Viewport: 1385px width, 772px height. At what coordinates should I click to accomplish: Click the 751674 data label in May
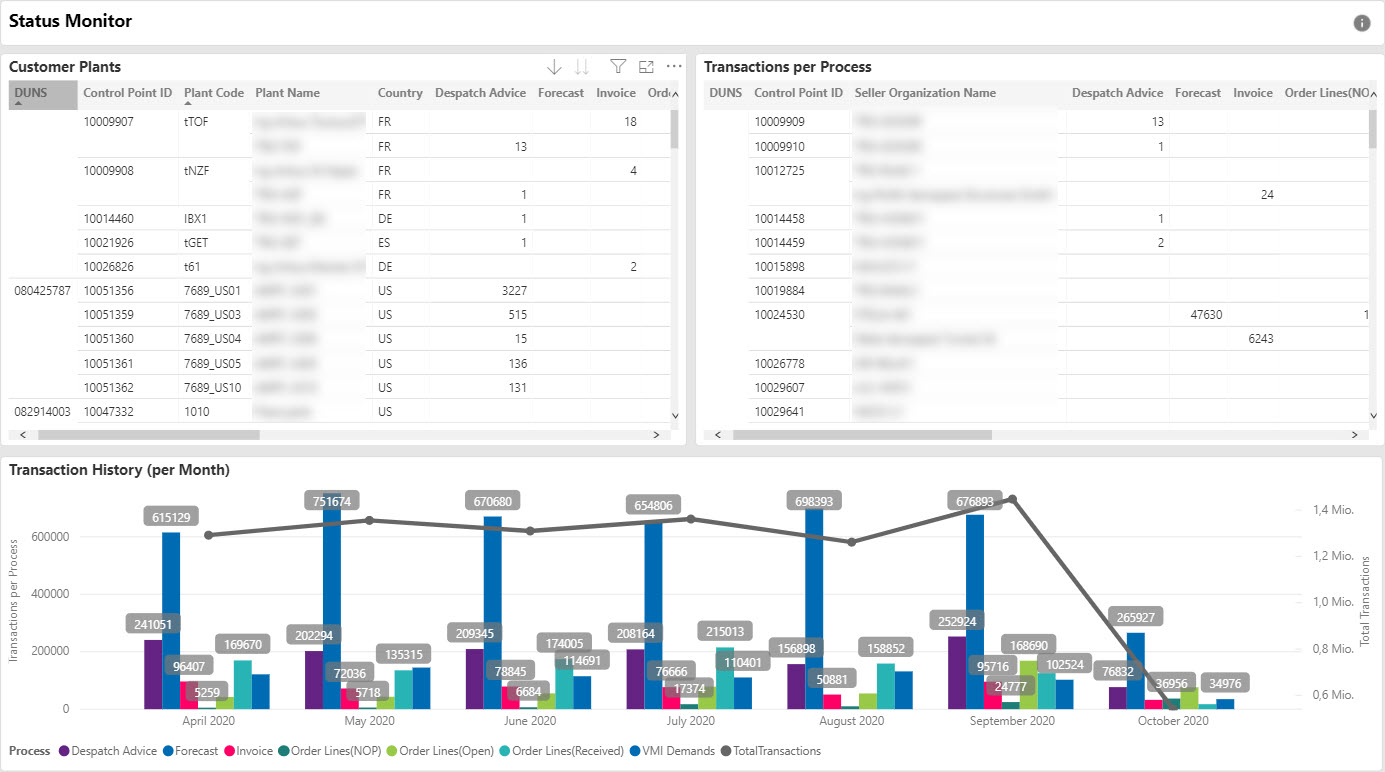[332, 501]
